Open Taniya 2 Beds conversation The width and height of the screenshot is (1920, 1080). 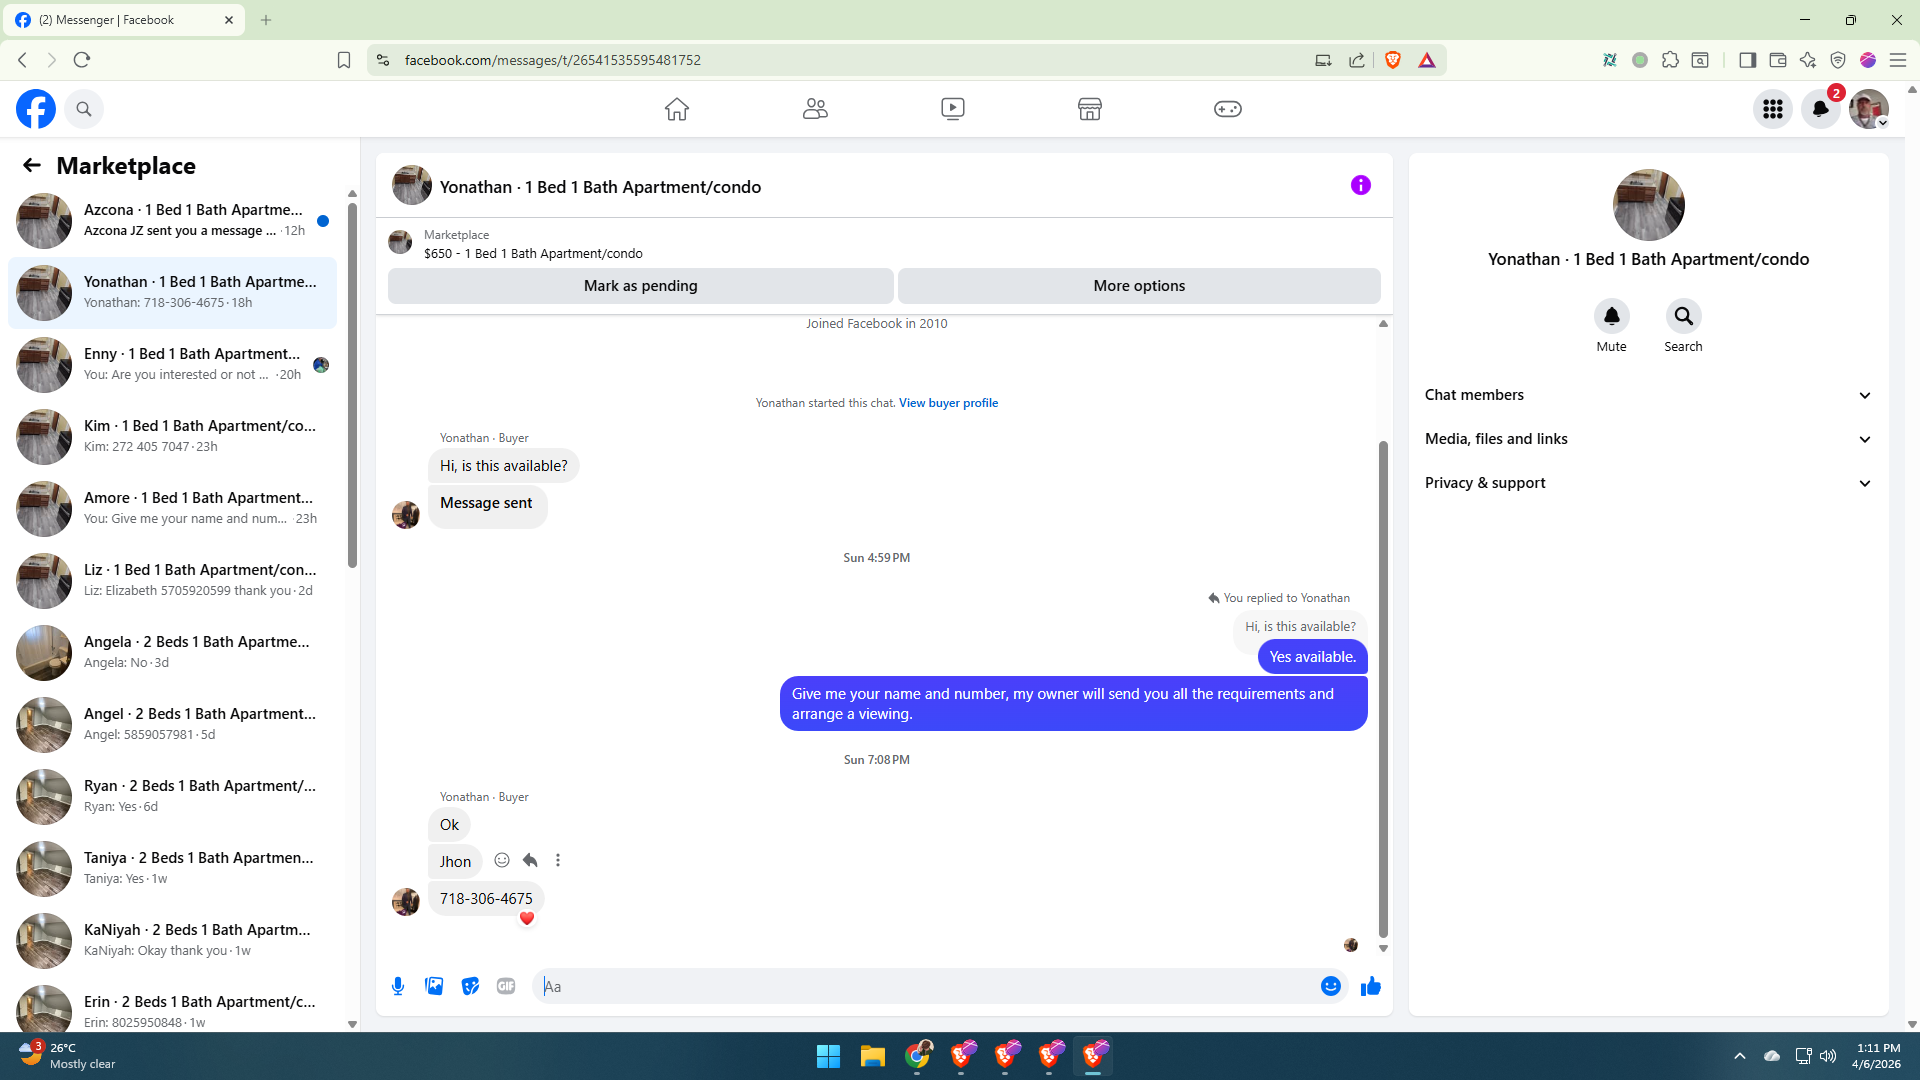(172, 869)
